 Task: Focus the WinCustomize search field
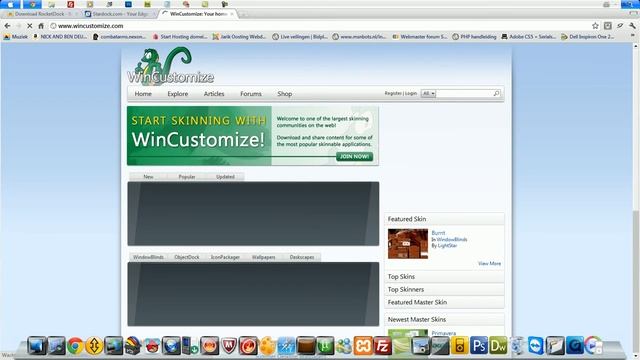click(x=464, y=93)
